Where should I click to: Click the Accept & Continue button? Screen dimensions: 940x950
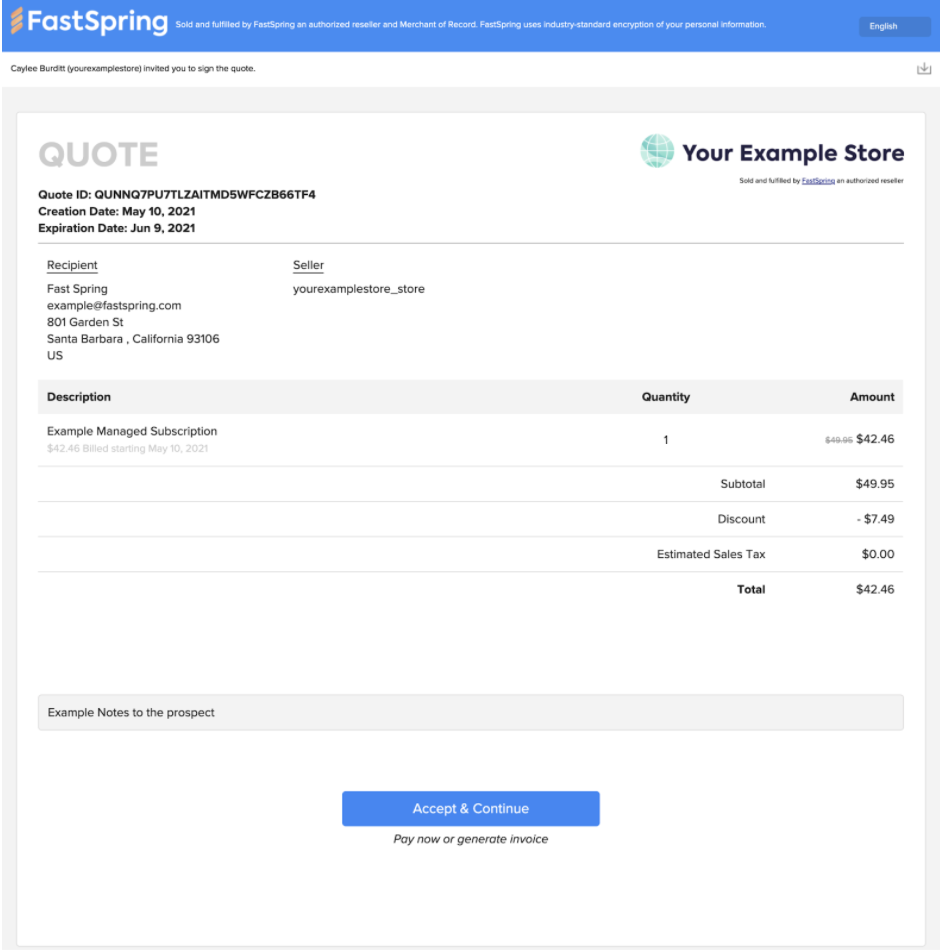coord(470,808)
